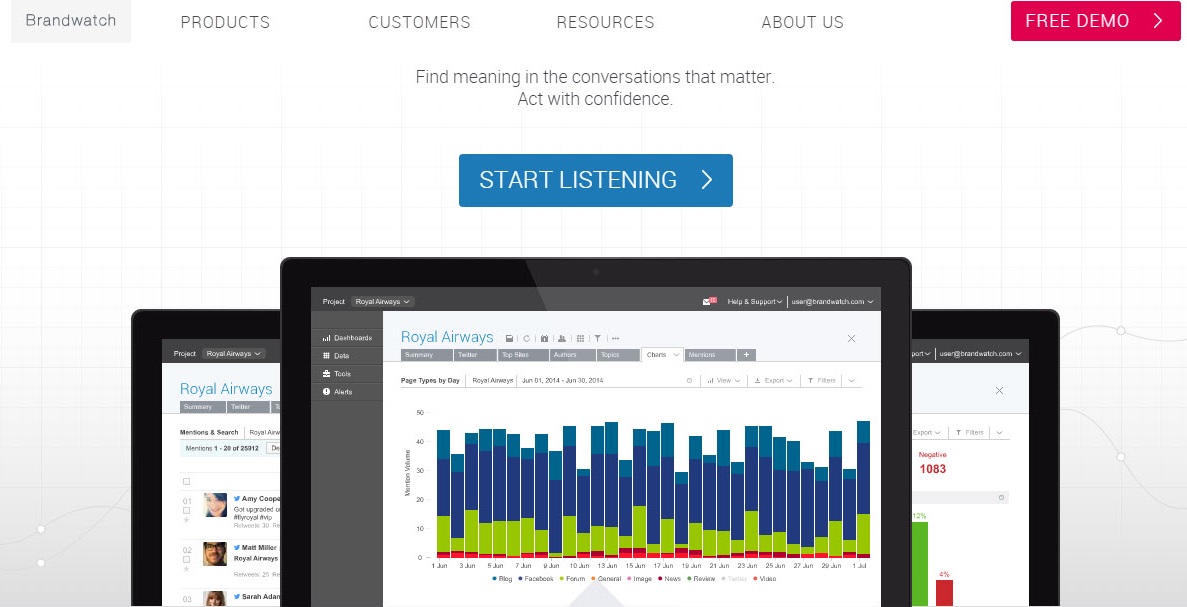Image resolution: width=1187 pixels, height=607 pixels.
Task: Expand Royal Airways project dropdown on left screen
Action: pyautogui.click(x=234, y=353)
